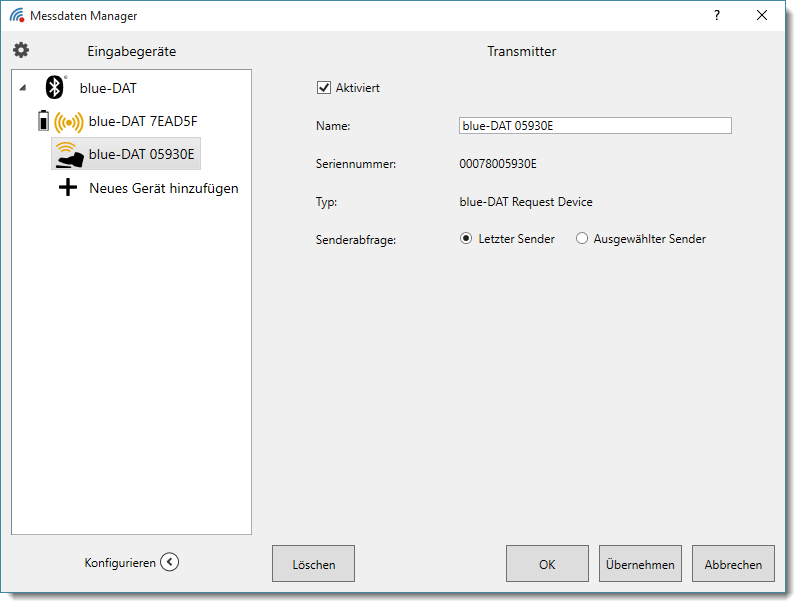Choose the Ausgewählter Sender radio option

tap(582, 239)
